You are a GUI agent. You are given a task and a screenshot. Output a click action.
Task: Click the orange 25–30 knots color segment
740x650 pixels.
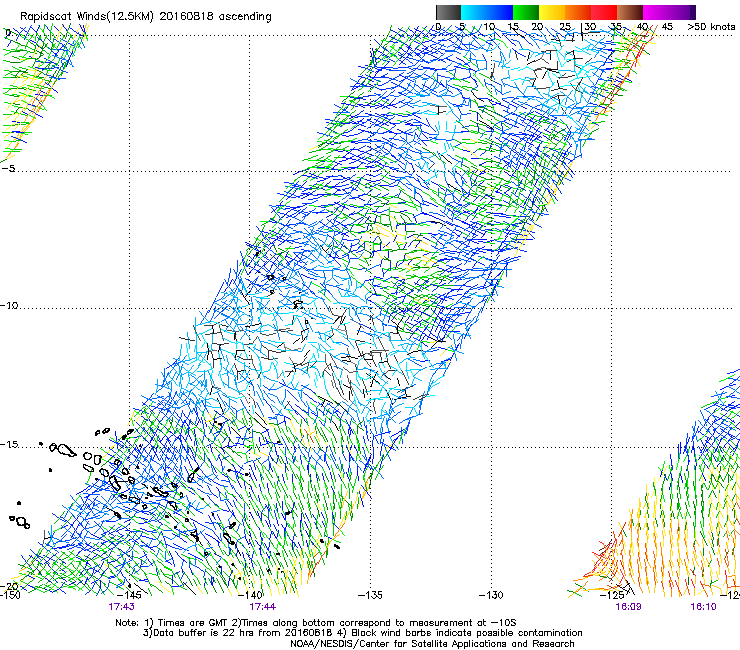click(x=578, y=12)
